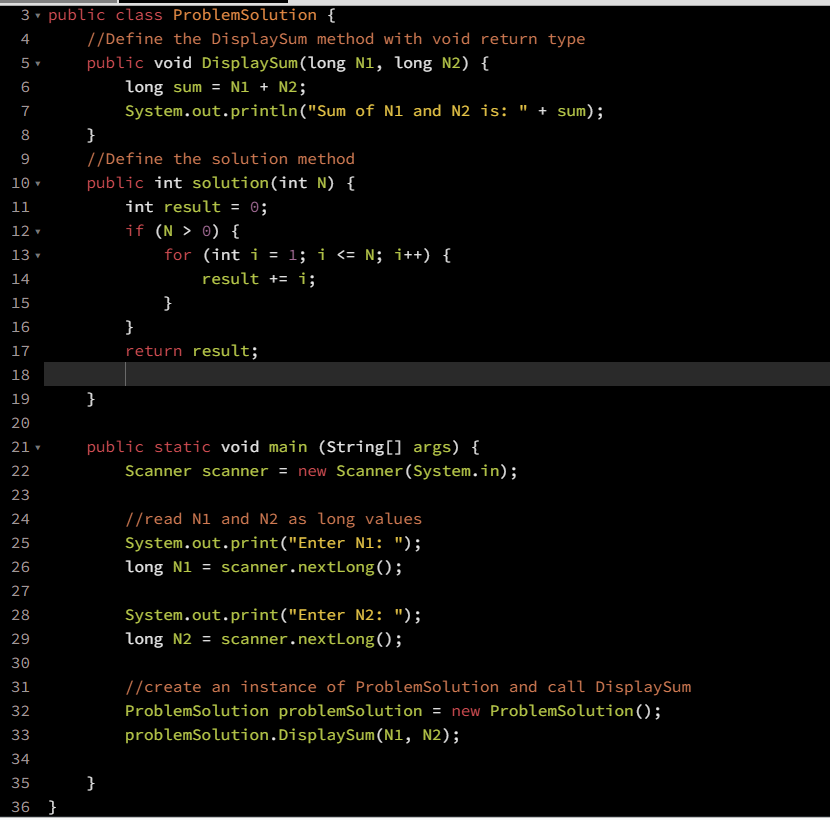Select the word Scanner on line 22

point(155,471)
